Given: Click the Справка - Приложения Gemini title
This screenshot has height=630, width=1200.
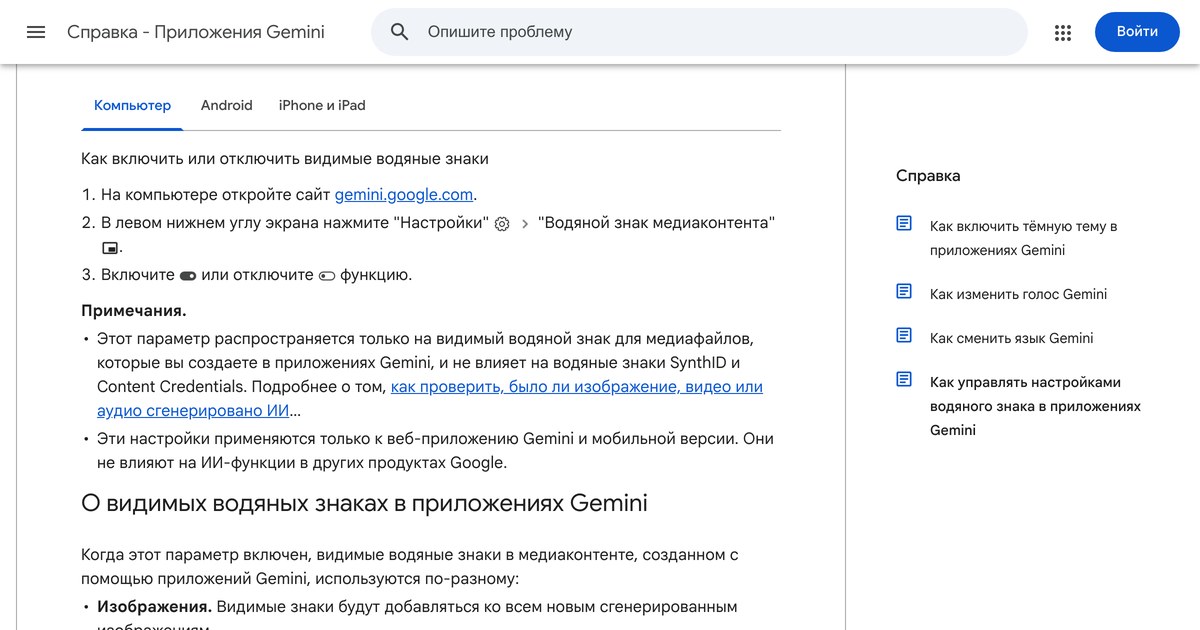Looking at the screenshot, I should 196,32.
